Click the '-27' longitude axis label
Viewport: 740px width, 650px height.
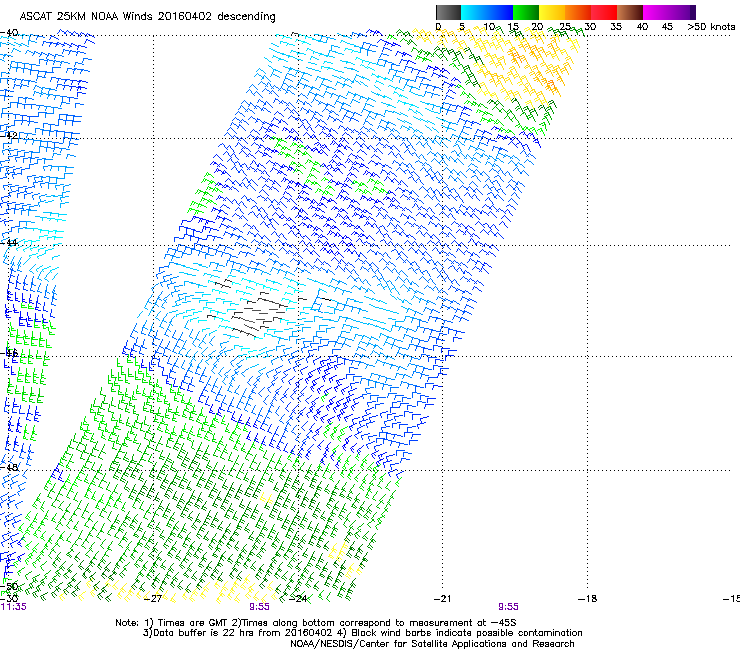pyautogui.click(x=153, y=599)
